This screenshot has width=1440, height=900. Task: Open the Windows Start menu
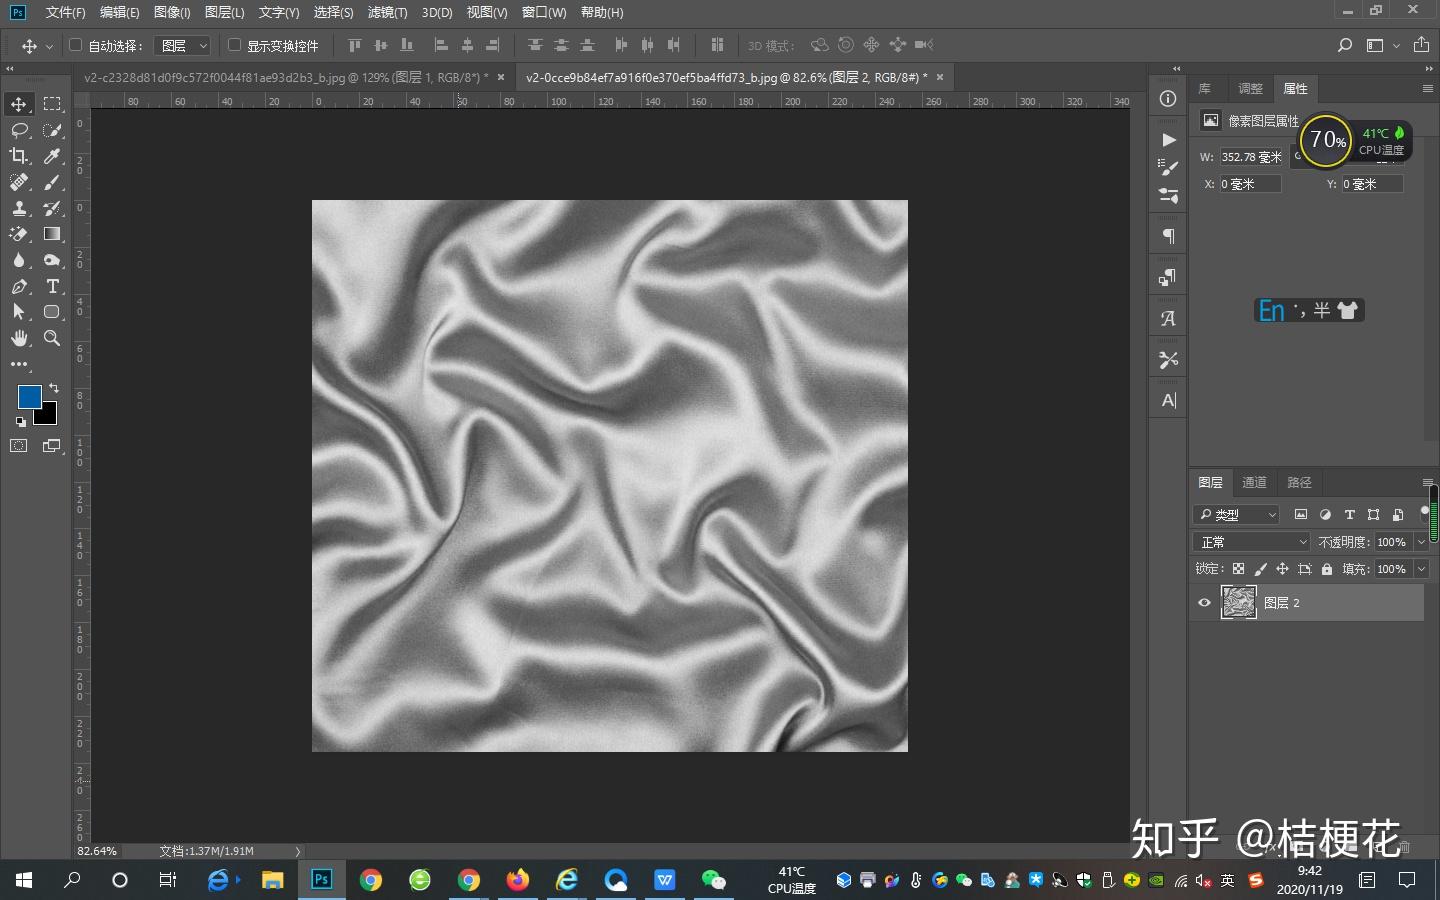coord(24,880)
